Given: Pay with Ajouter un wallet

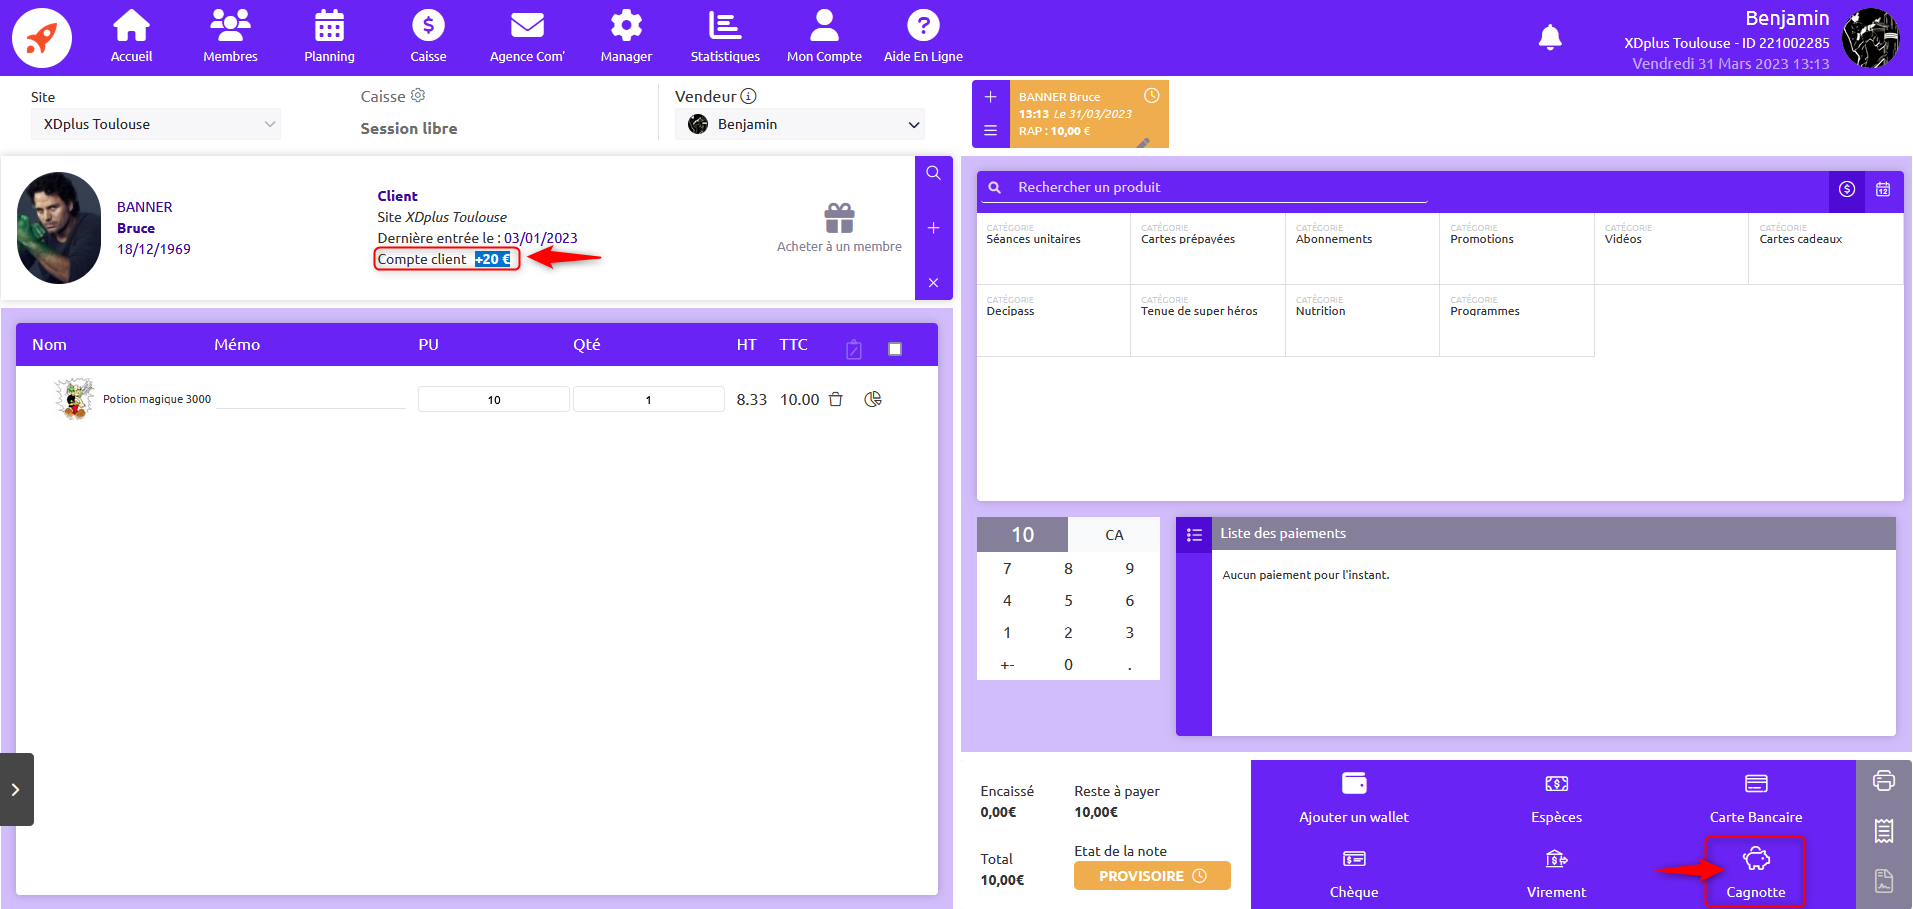Looking at the screenshot, I should (x=1354, y=798).
